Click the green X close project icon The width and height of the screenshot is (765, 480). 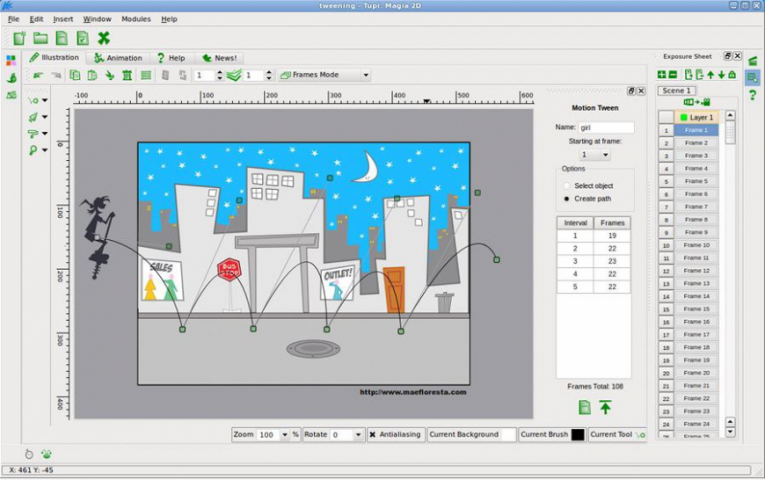(x=103, y=38)
